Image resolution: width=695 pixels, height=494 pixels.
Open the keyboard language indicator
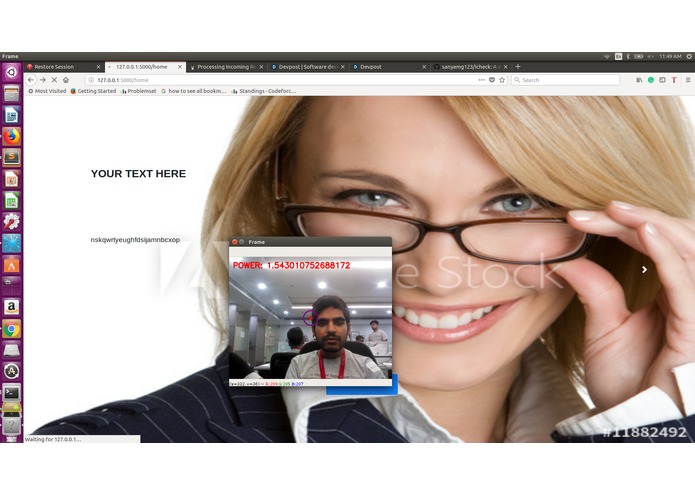click(x=618, y=56)
